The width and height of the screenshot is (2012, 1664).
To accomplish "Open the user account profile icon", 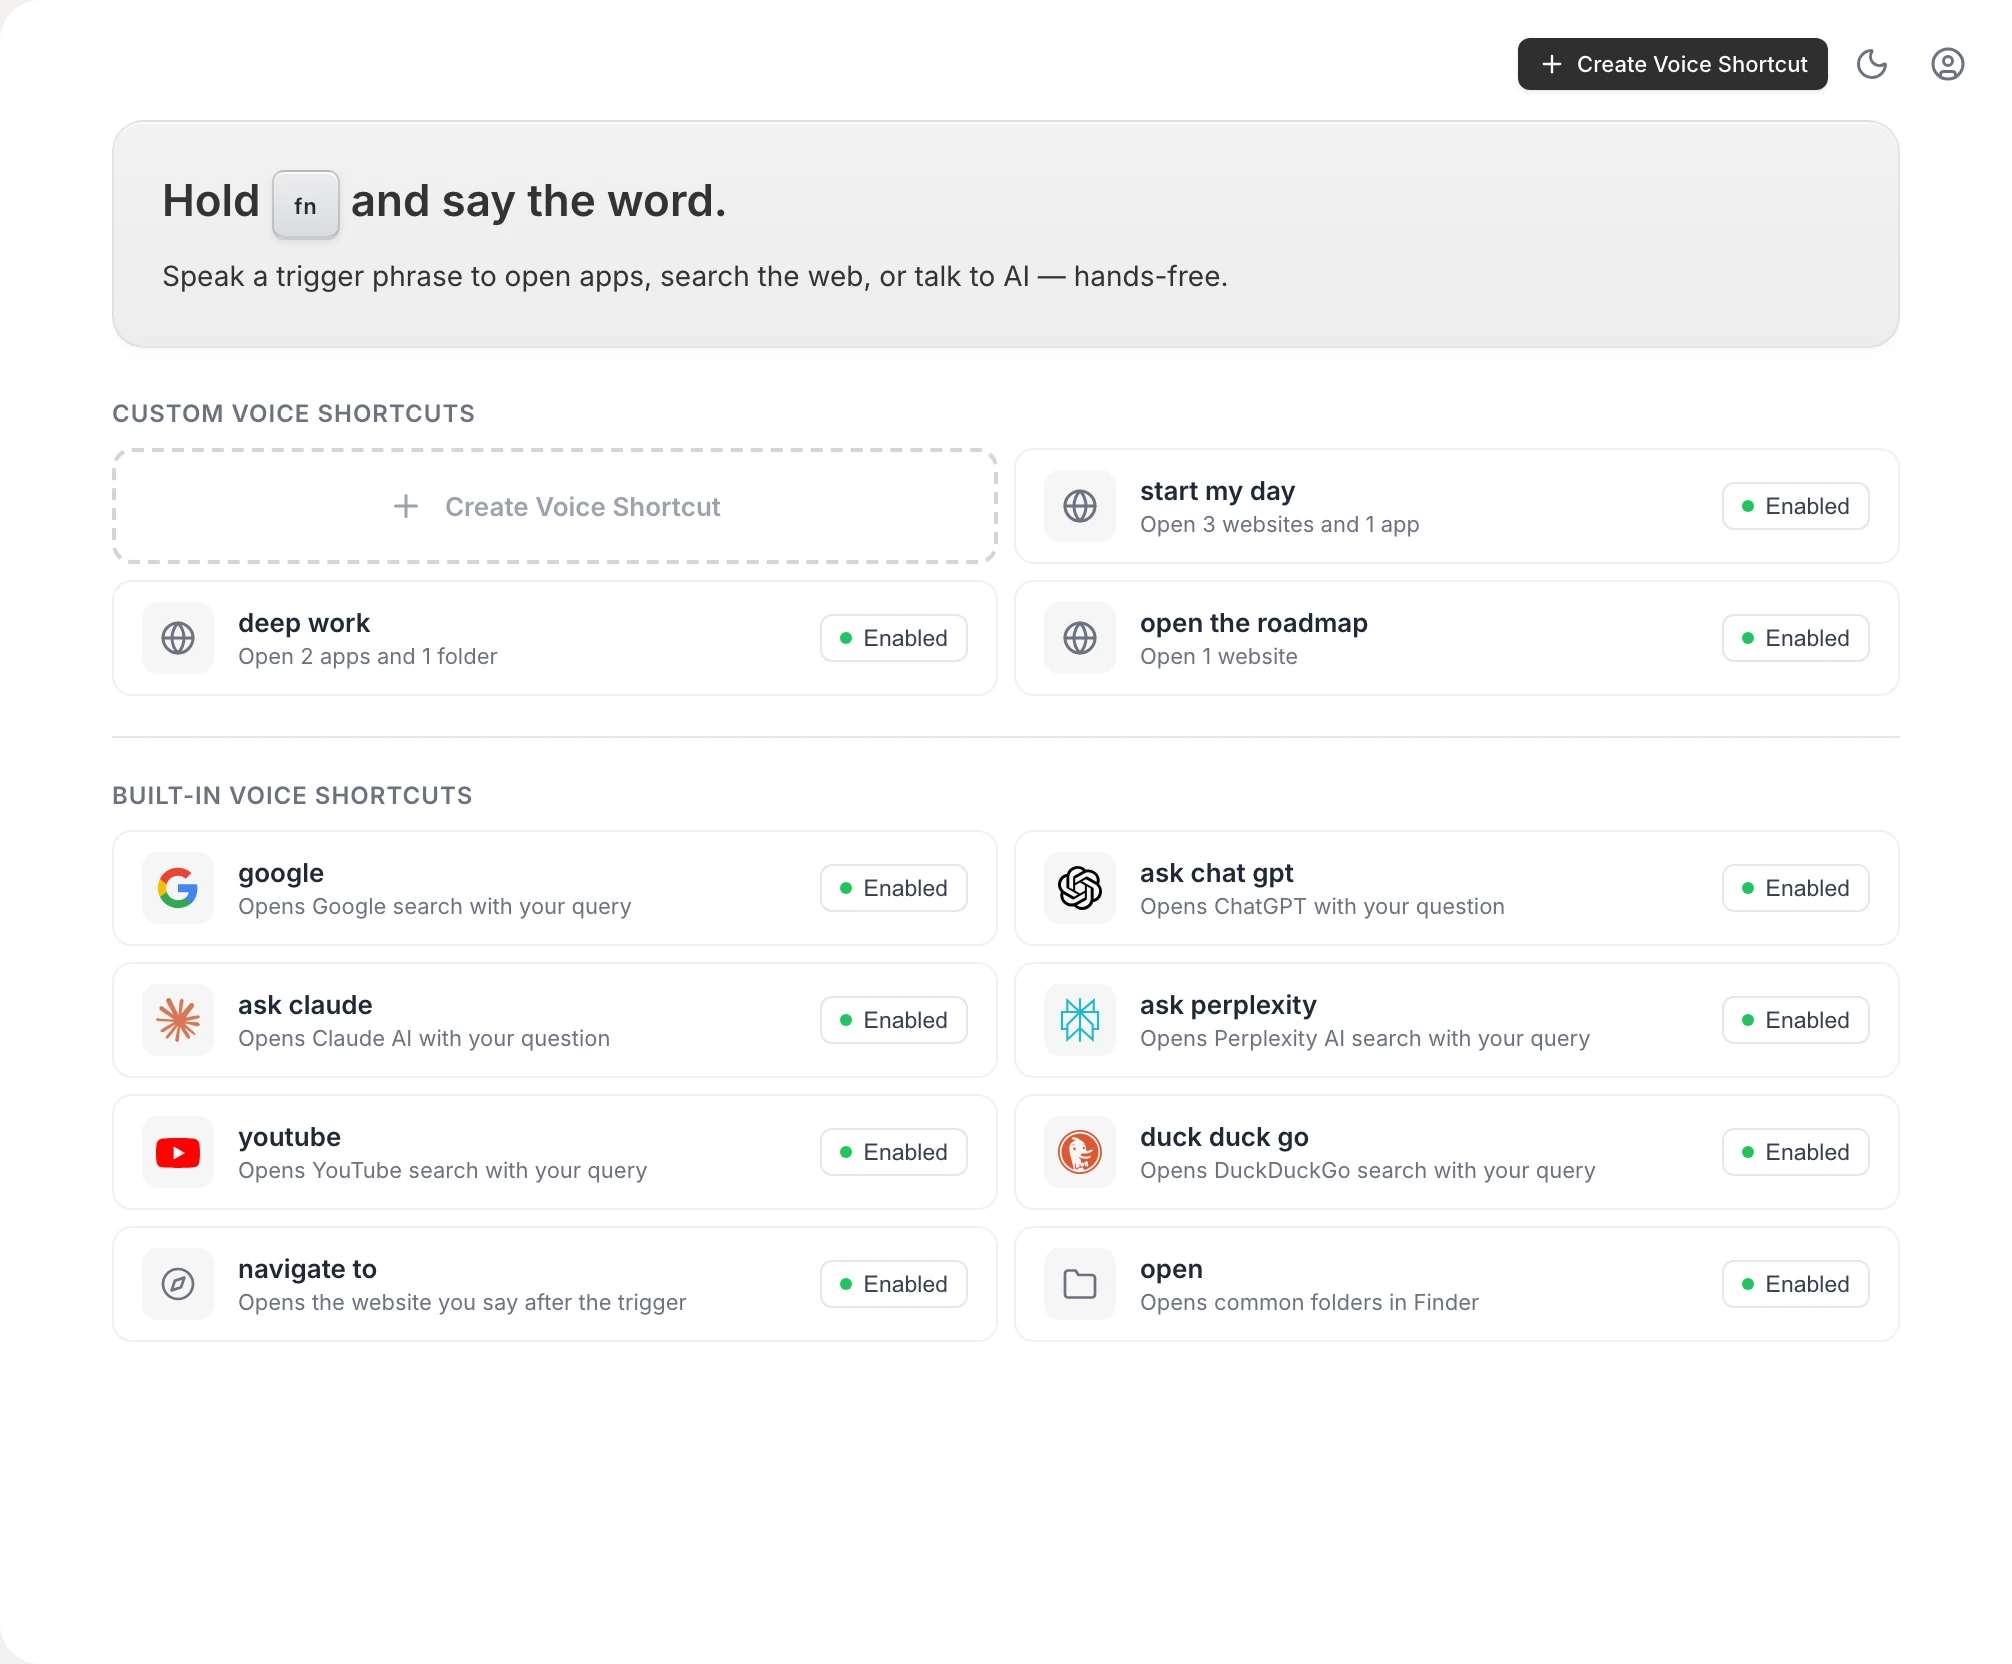I will [1947, 64].
